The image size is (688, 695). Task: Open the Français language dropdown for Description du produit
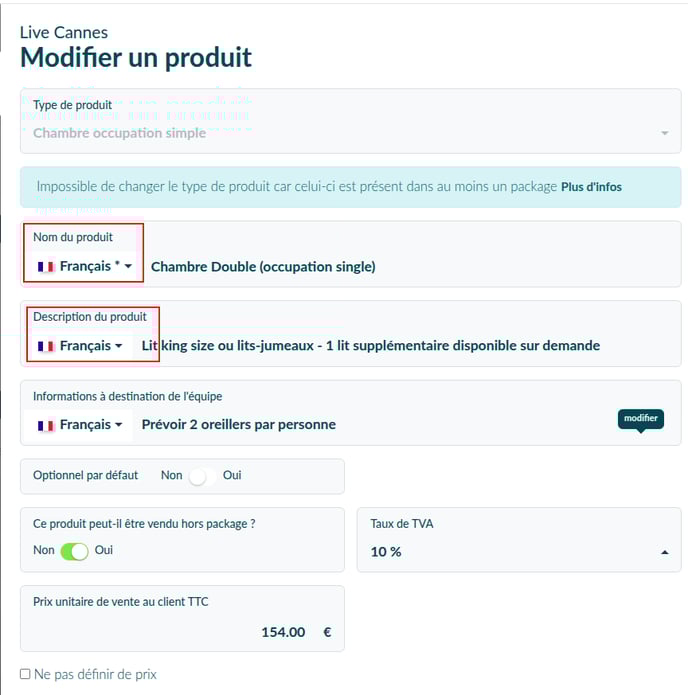[x=79, y=346]
